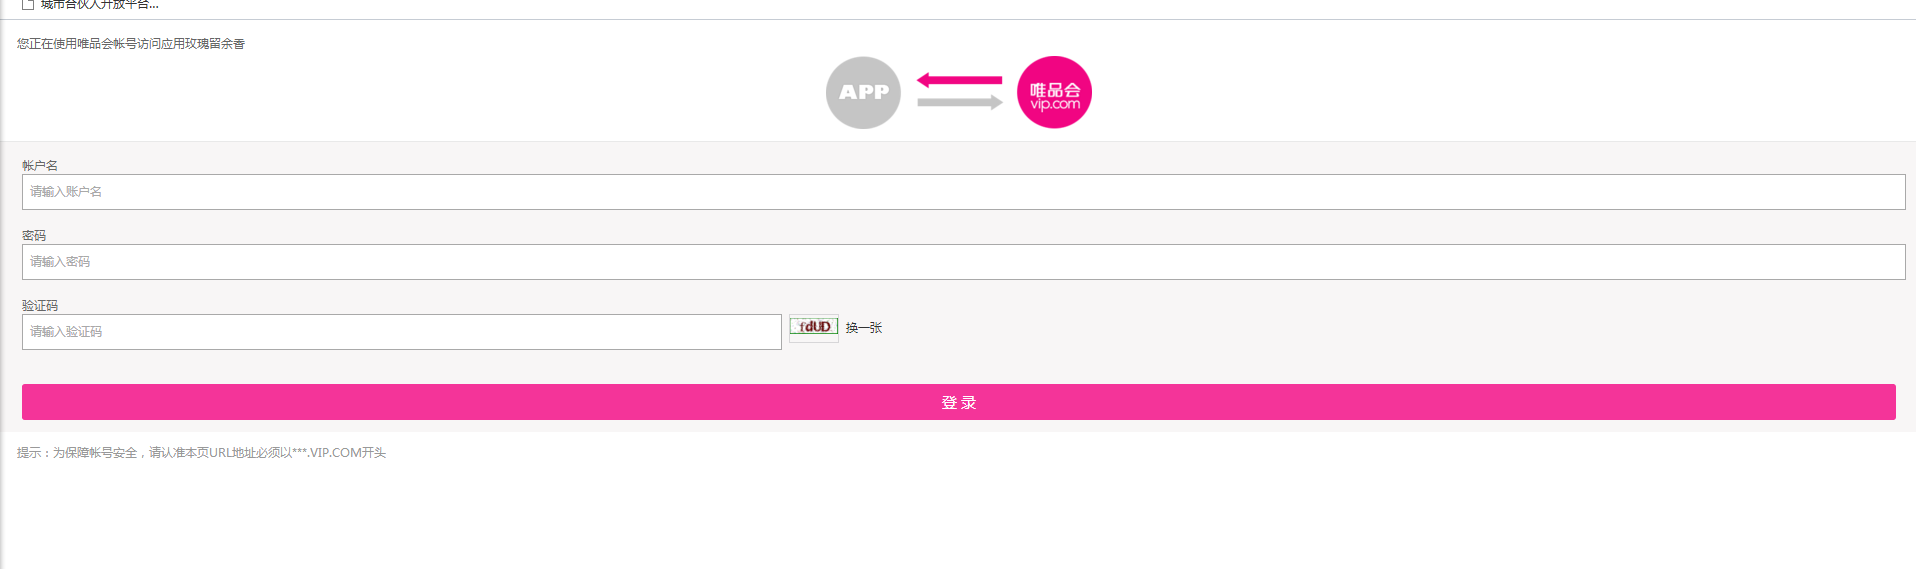Viewport: 1916px width, 569px height.
Task: Click the VIP.COM security hint text
Action: tap(201, 453)
